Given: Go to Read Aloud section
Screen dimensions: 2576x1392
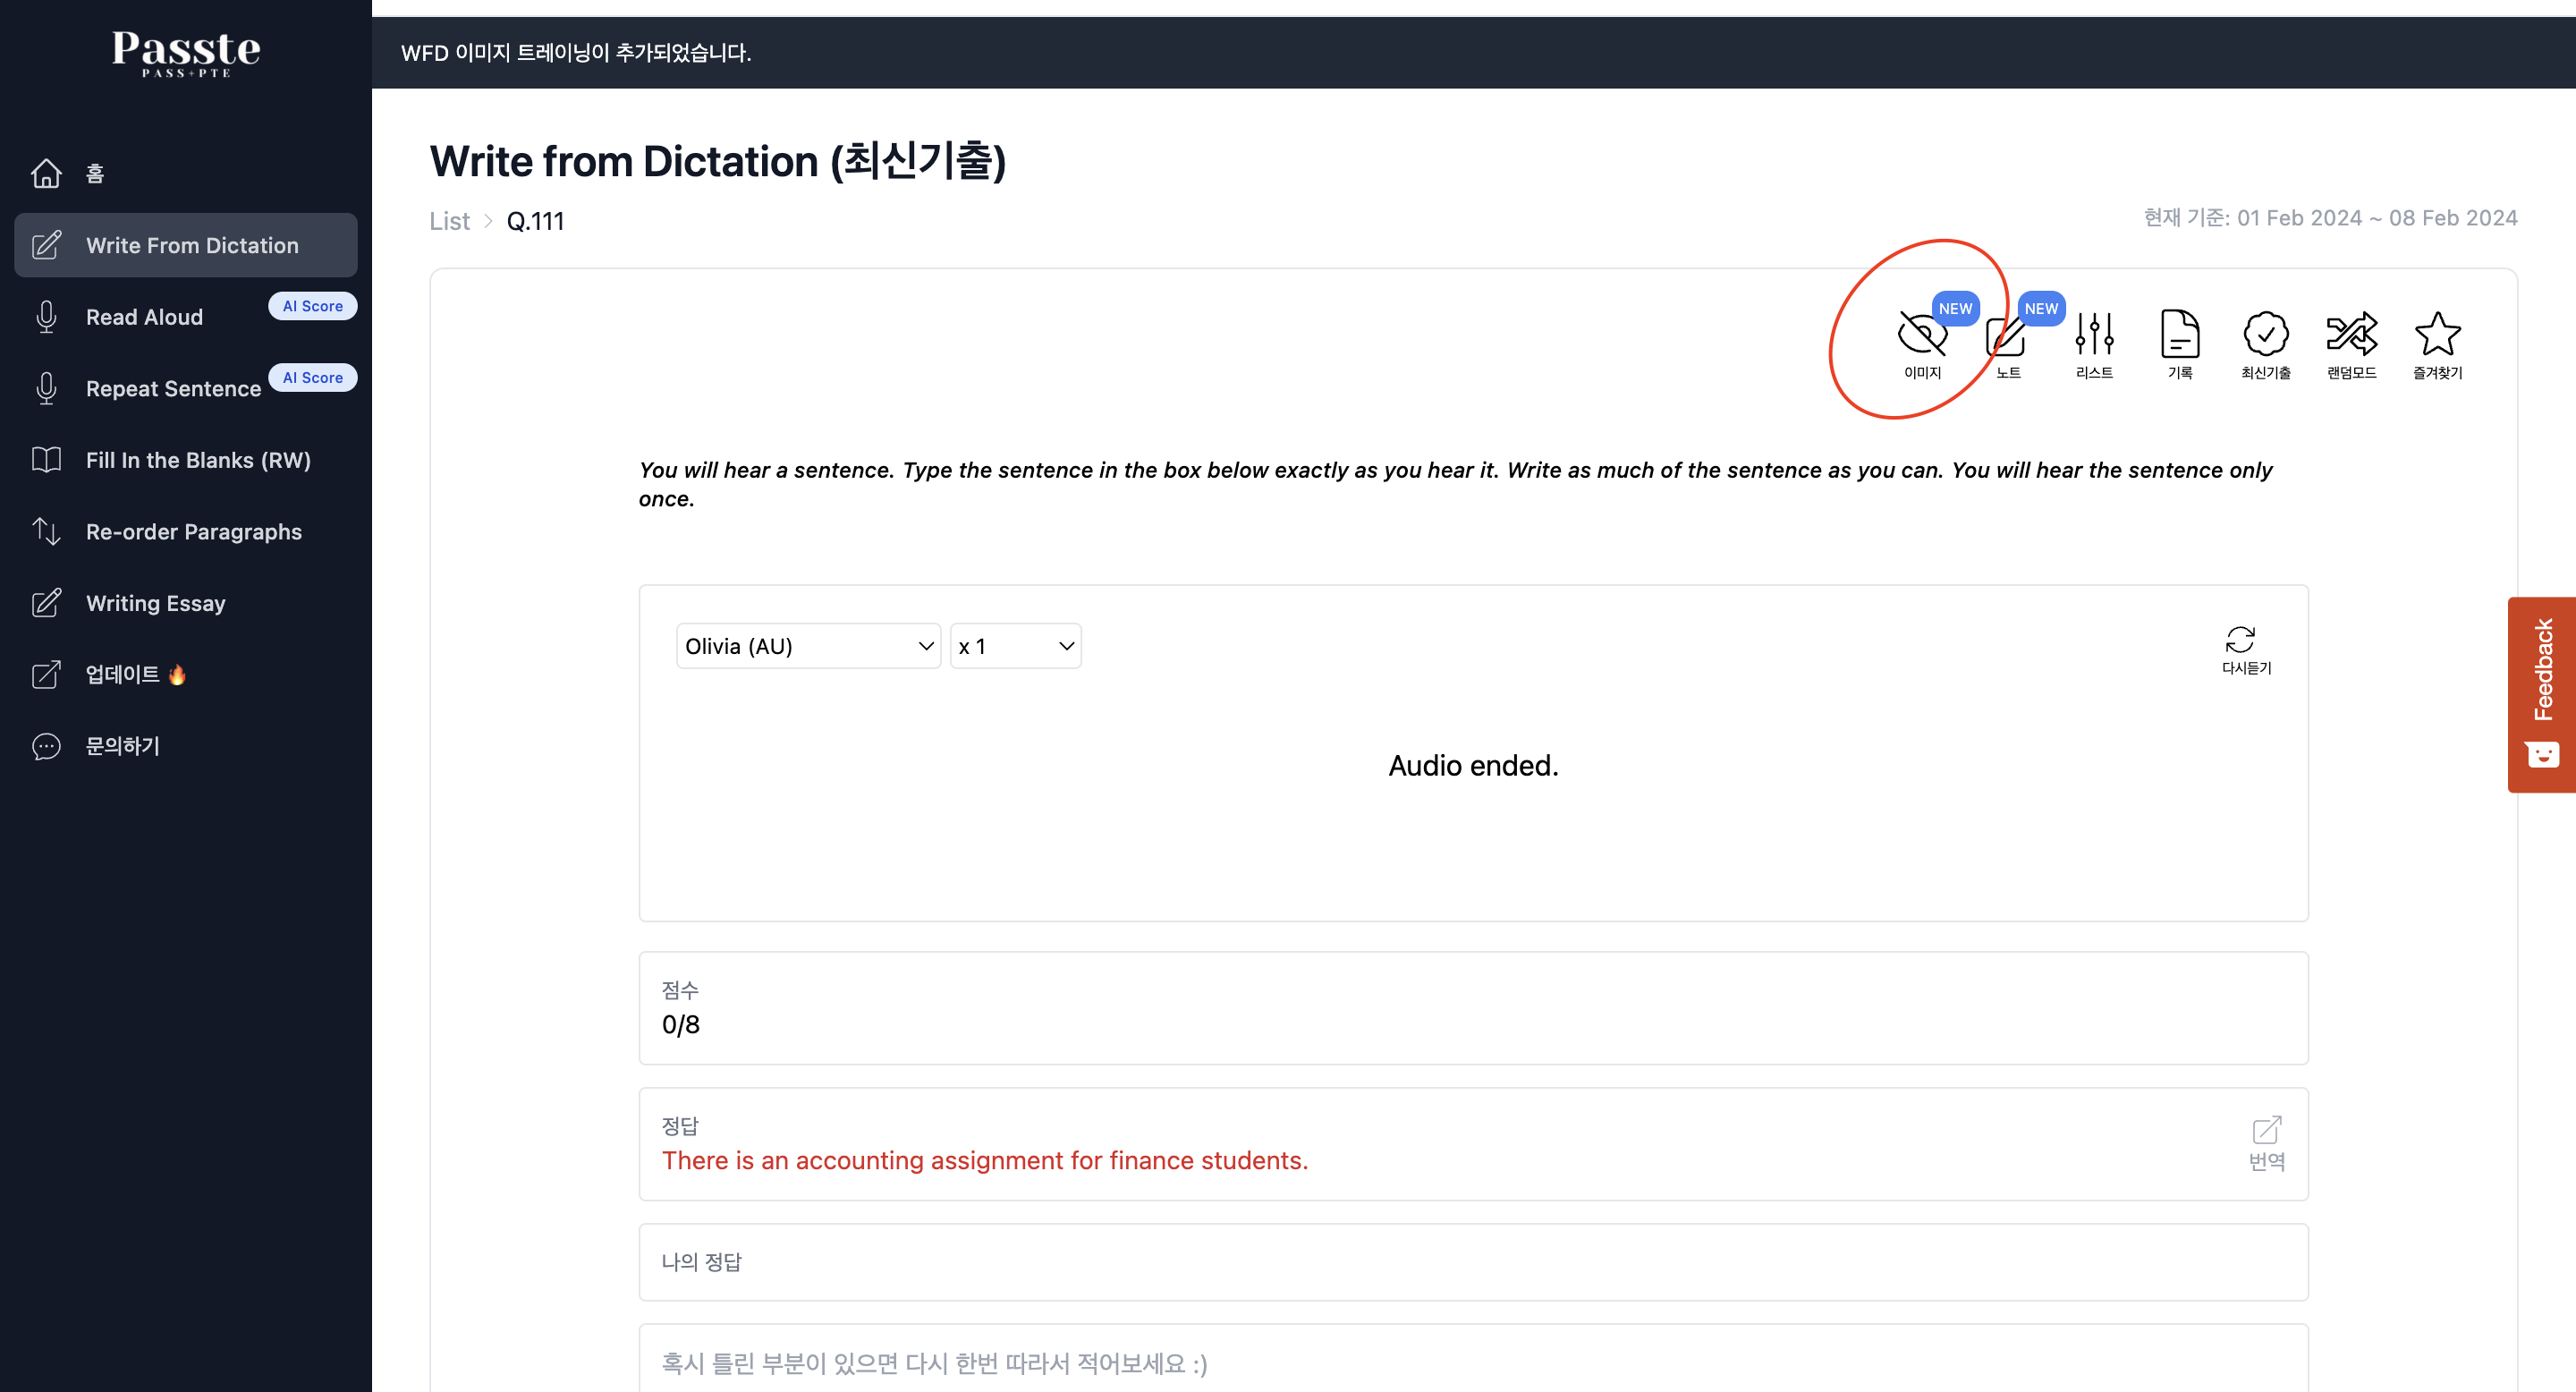Looking at the screenshot, I should [x=144, y=317].
